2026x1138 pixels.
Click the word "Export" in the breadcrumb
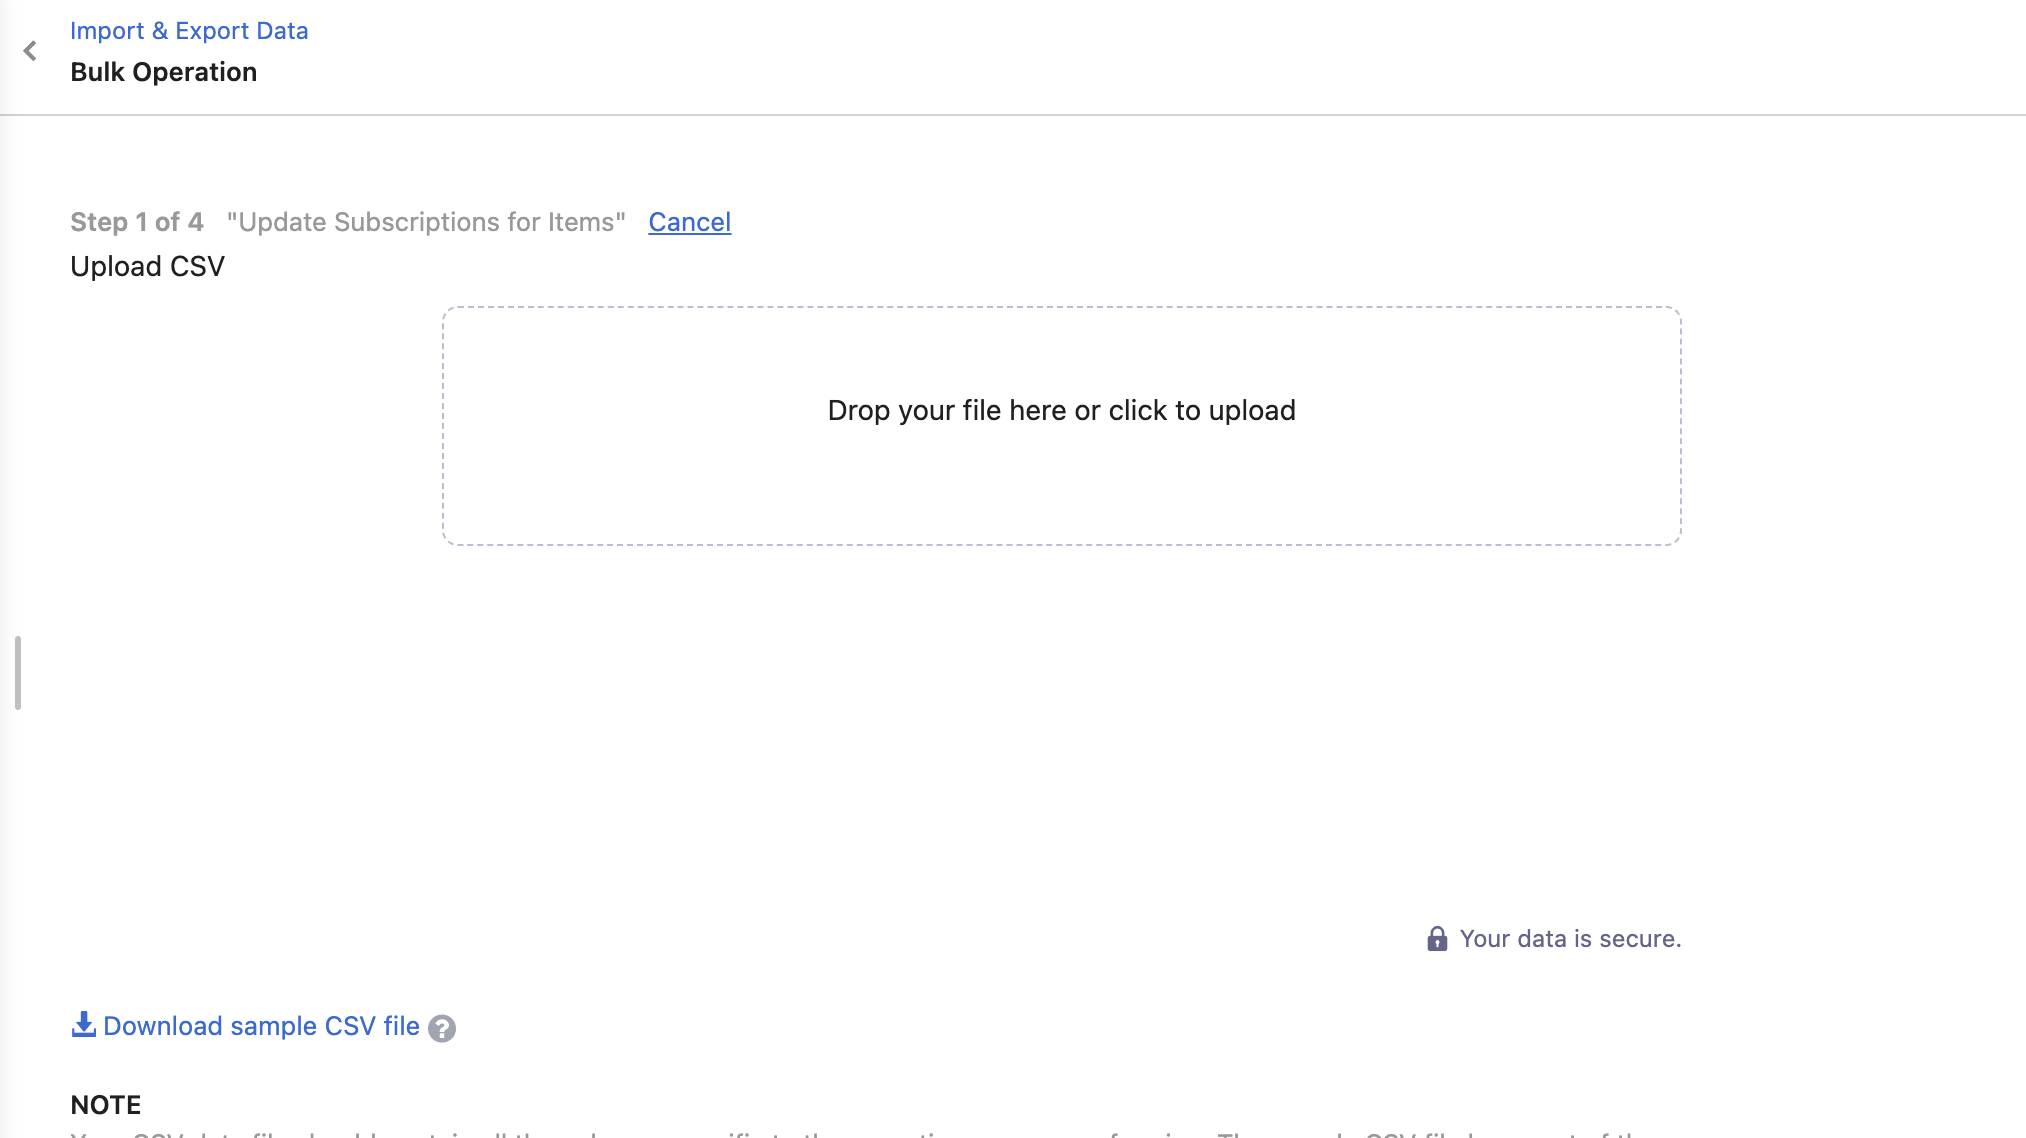click(212, 31)
